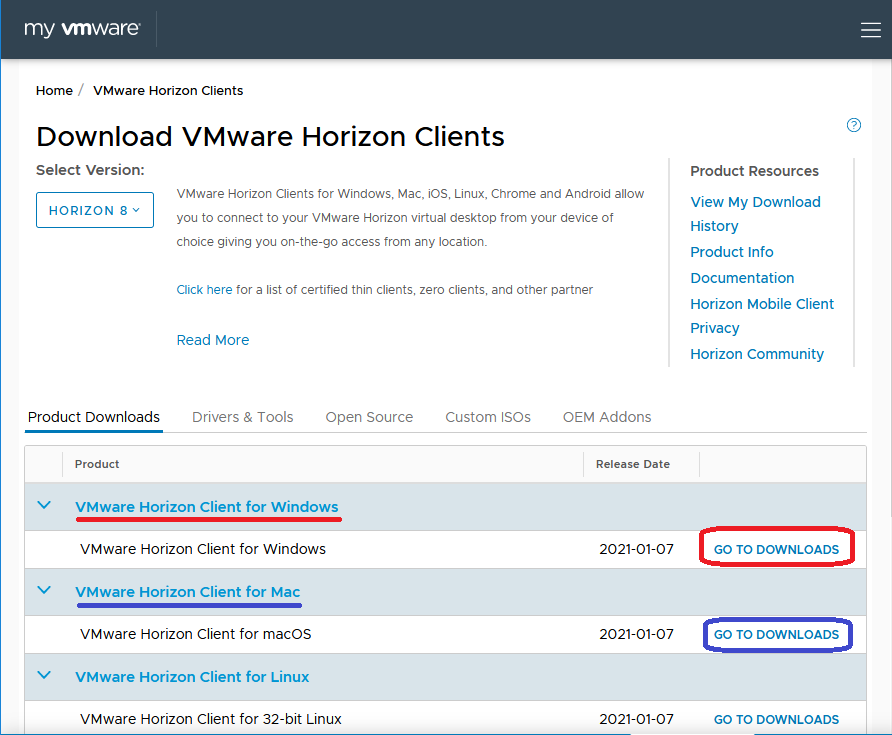
Task: Click the Download VMware Horizon Clients page title
Action: coord(270,137)
